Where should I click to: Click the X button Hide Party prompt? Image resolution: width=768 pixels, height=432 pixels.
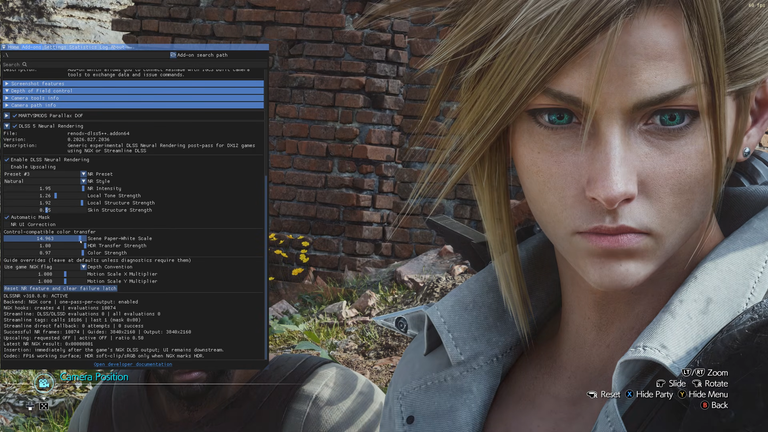[x=649, y=394]
